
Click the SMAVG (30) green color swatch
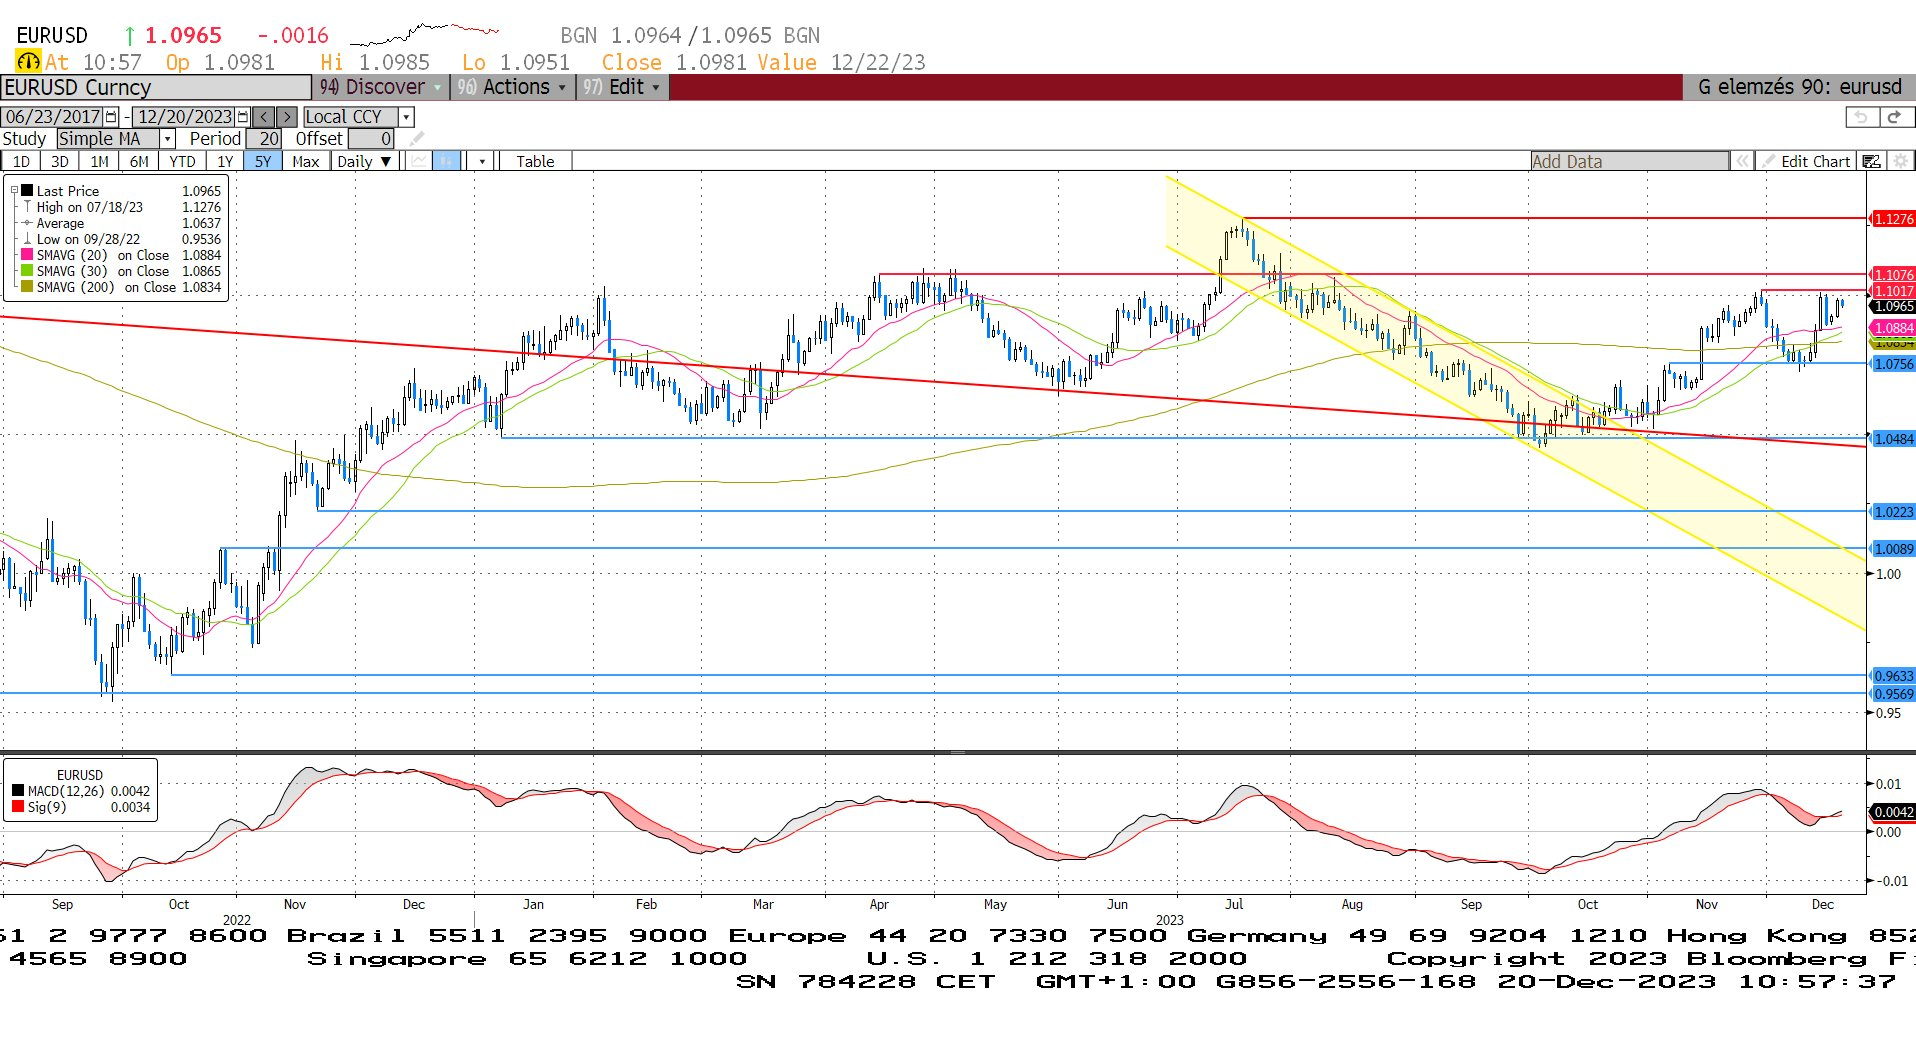point(28,271)
